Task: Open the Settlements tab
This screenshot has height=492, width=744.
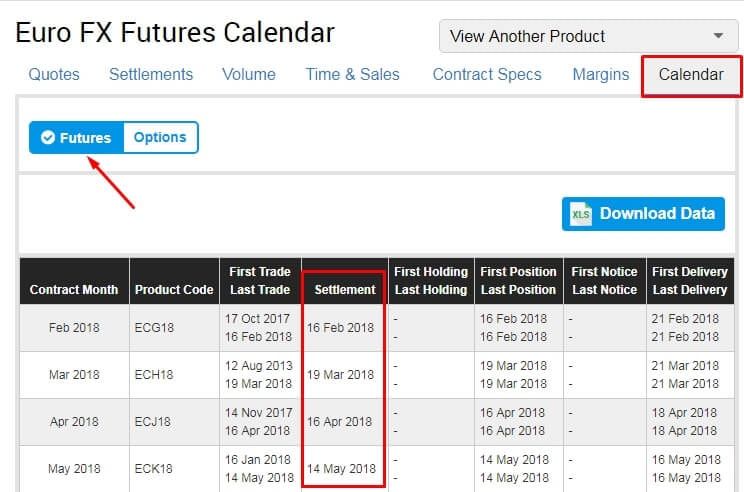Action: [x=151, y=74]
